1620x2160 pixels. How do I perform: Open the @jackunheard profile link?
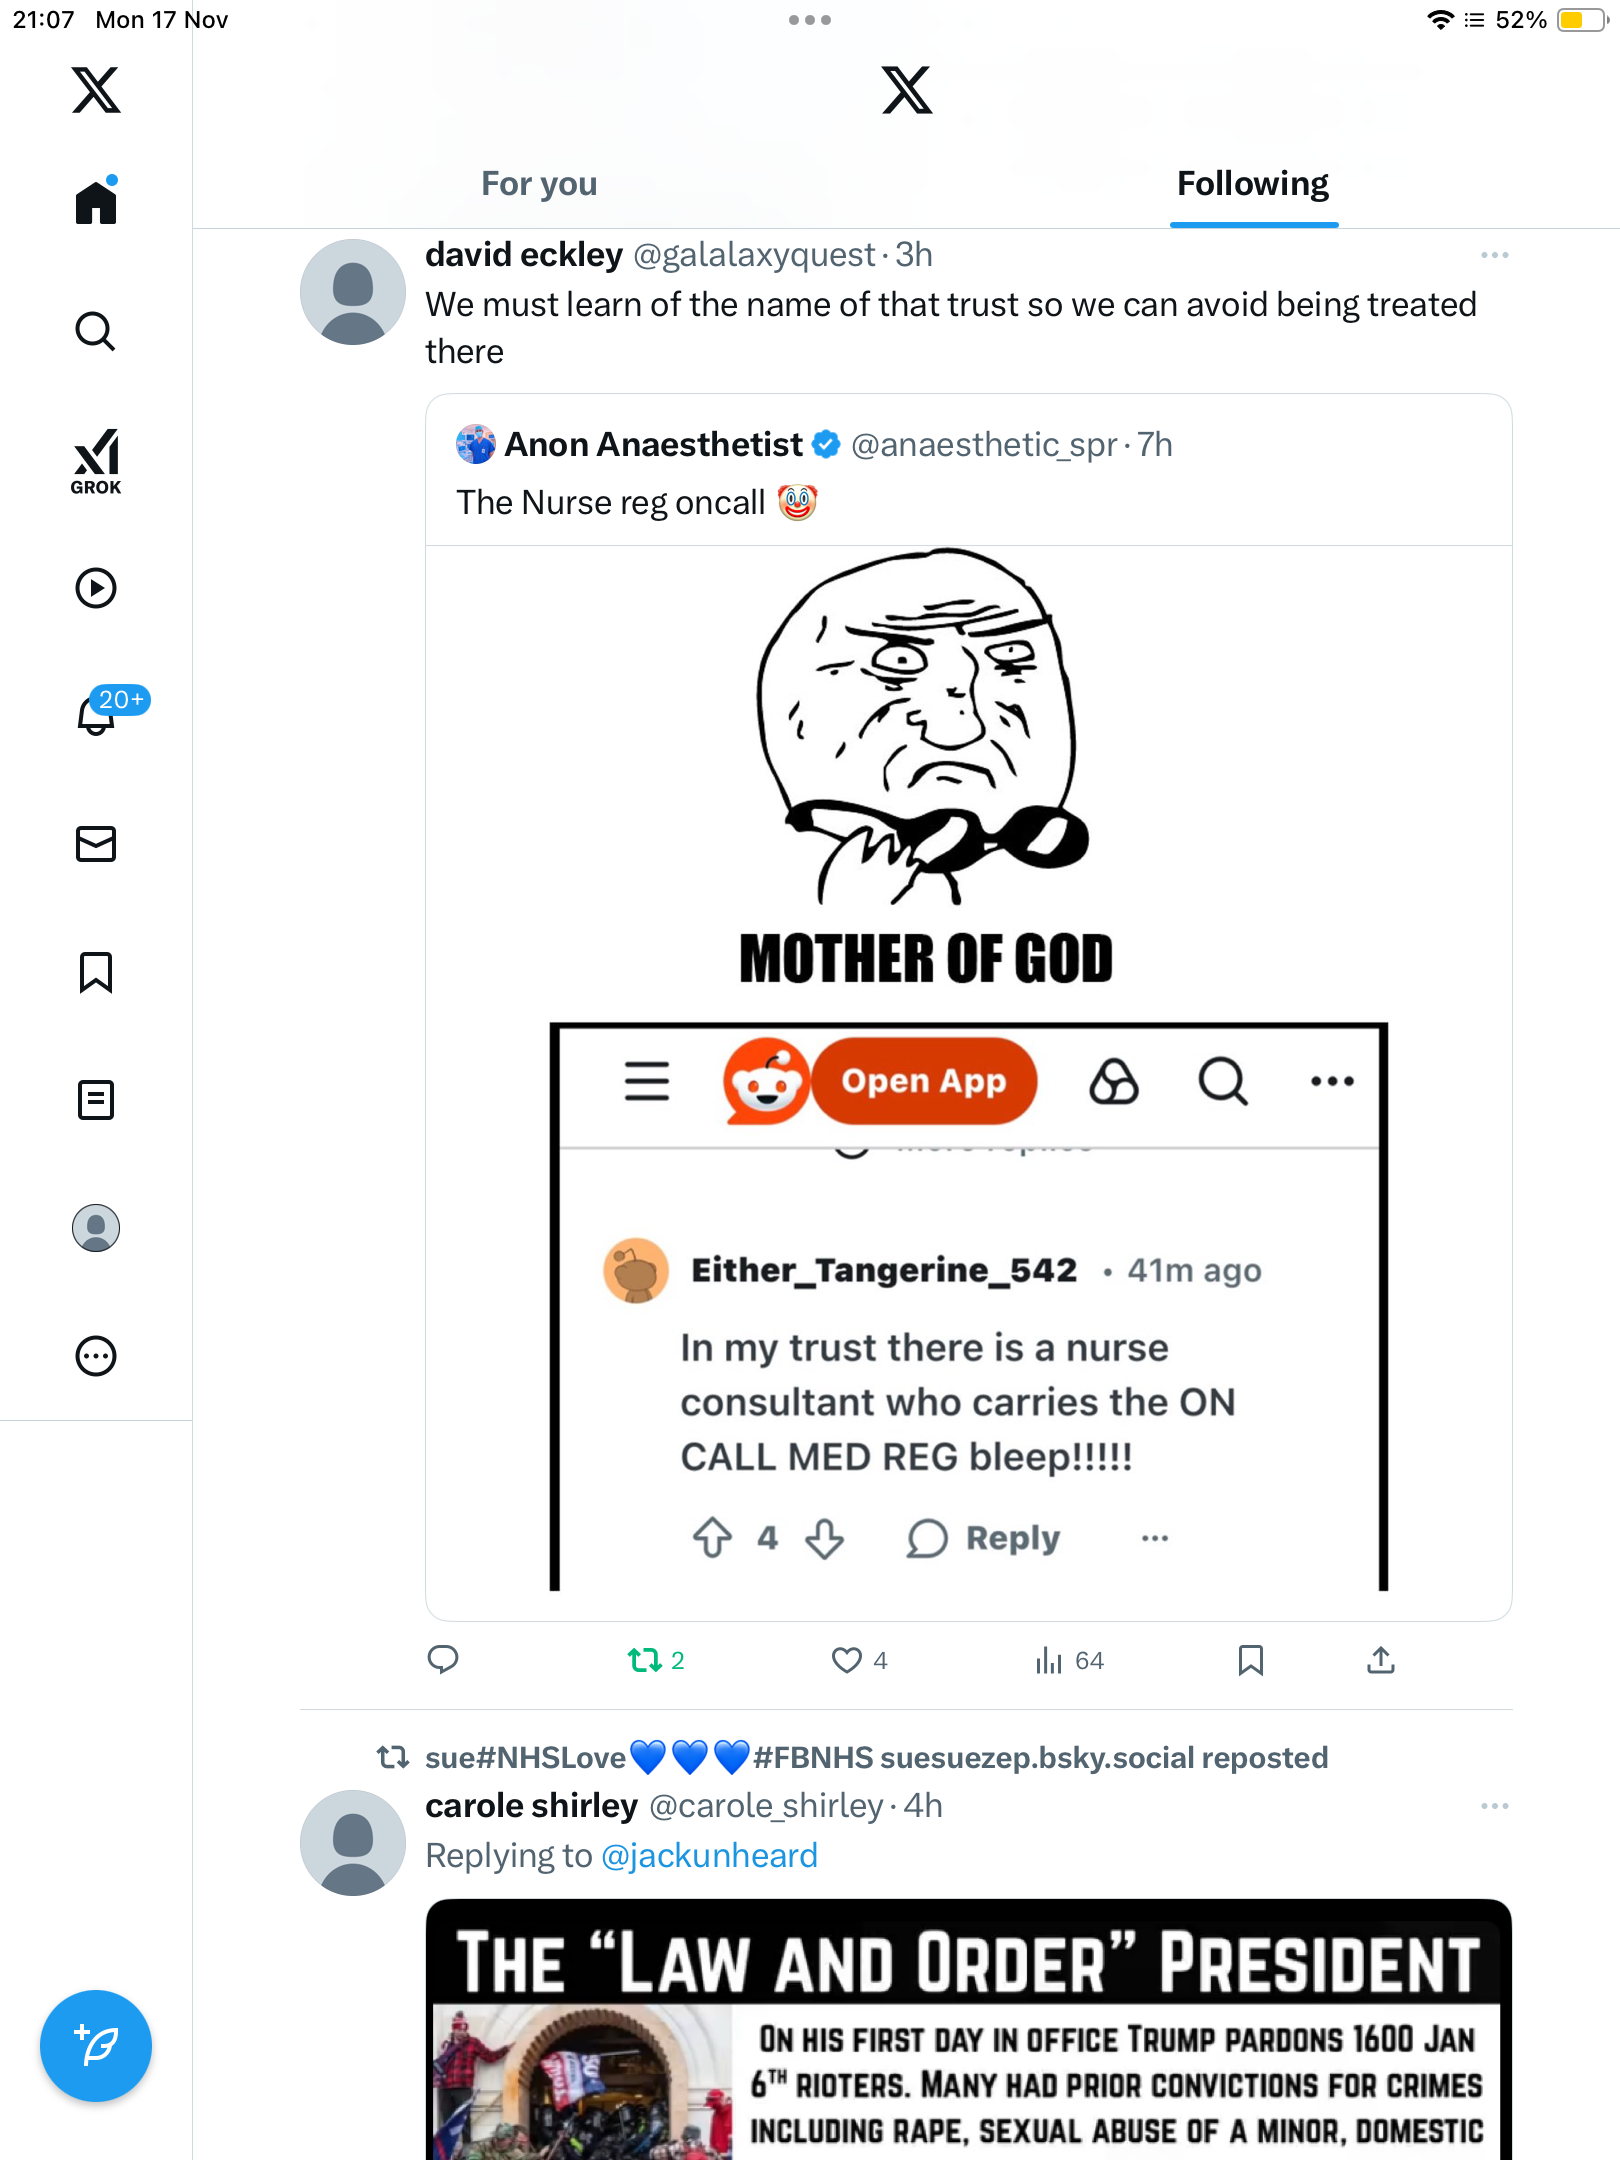[709, 1856]
